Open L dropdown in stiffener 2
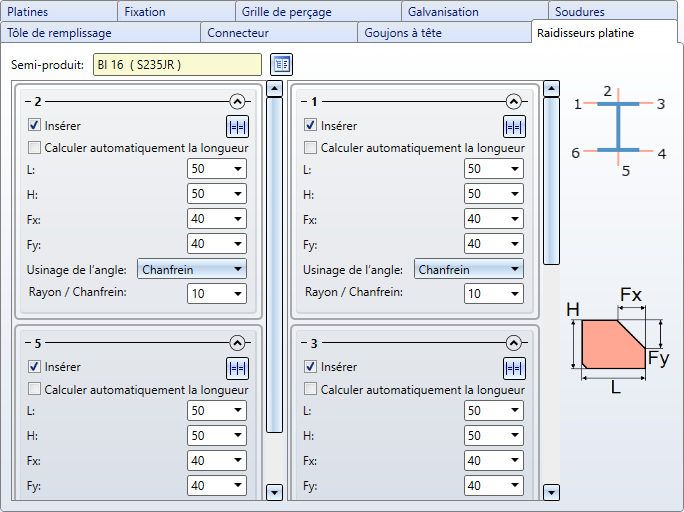The image size is (684, 512). [x=217, y=169]
